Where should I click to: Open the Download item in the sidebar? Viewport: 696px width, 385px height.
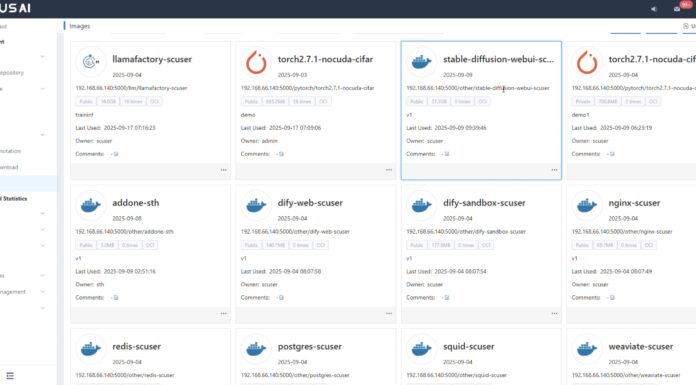coord(9,167)
